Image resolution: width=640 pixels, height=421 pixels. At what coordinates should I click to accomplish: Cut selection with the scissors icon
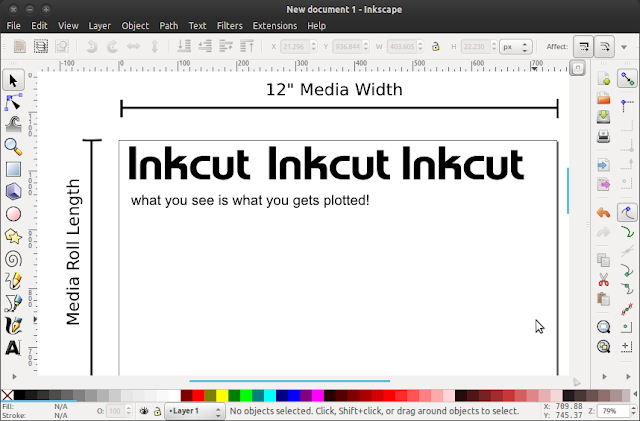[603, 280]
